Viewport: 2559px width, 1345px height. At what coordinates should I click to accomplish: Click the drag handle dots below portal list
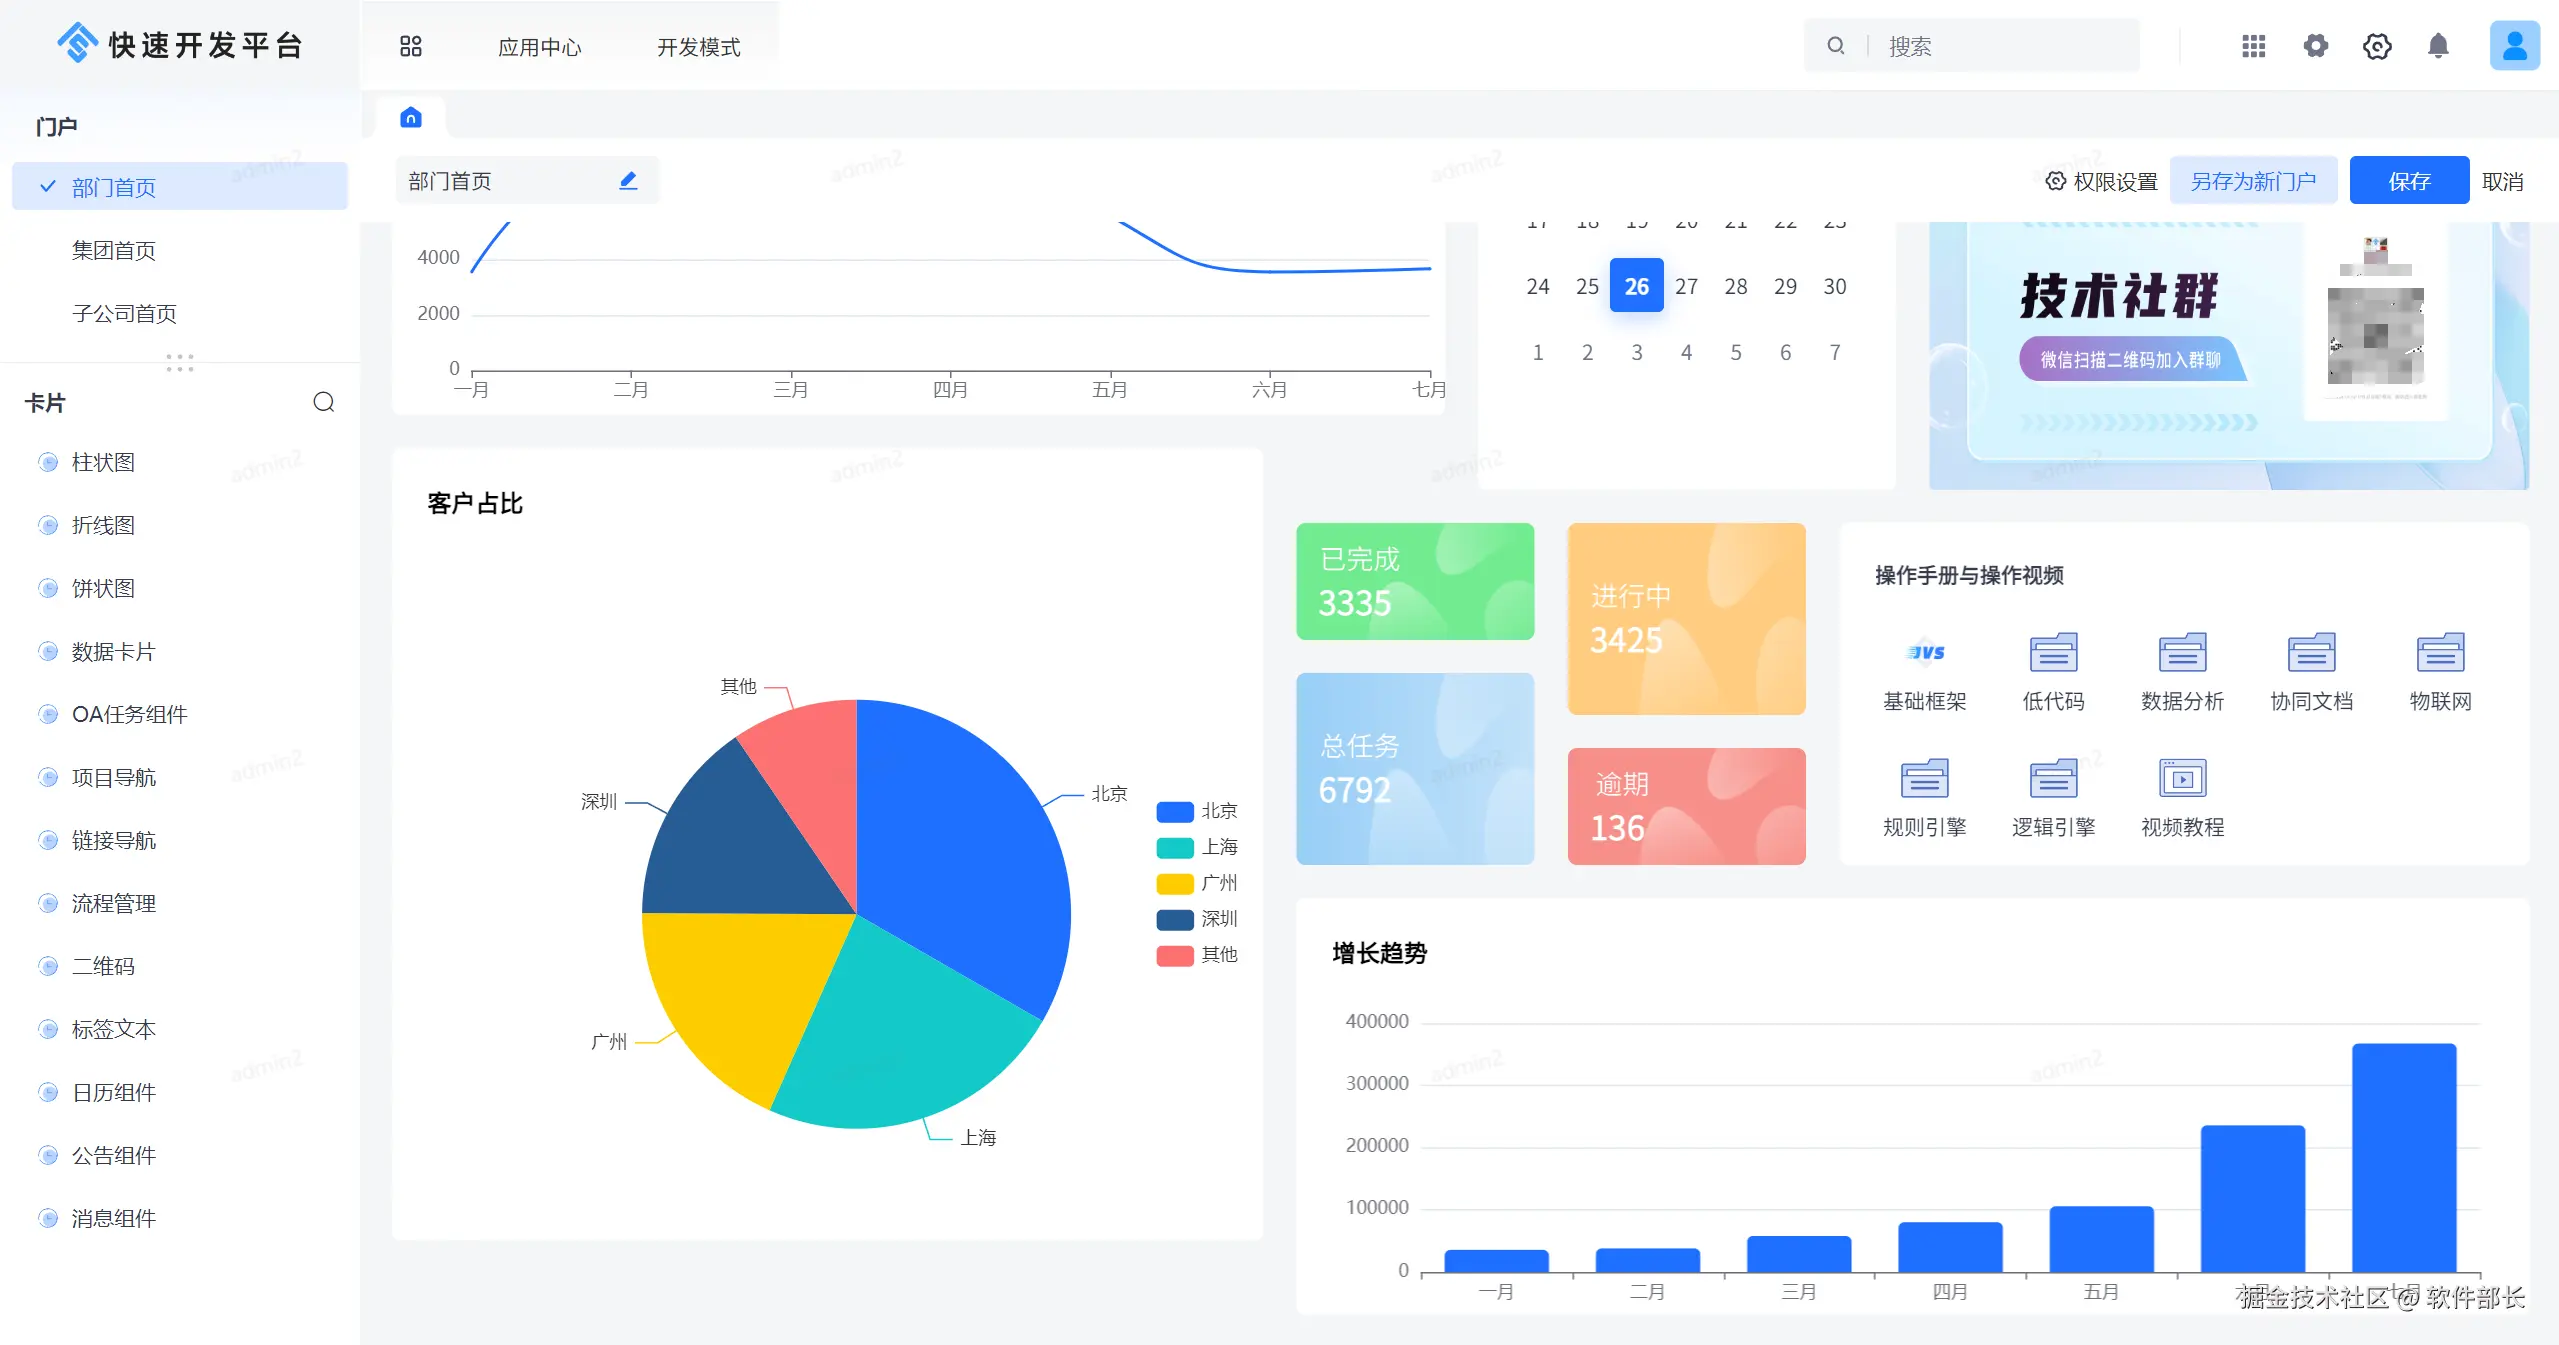(x=180, y=363)
